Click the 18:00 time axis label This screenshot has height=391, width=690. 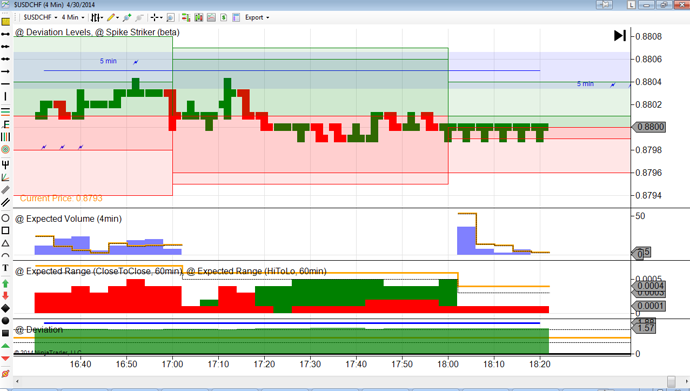click(x=448, y=364)
